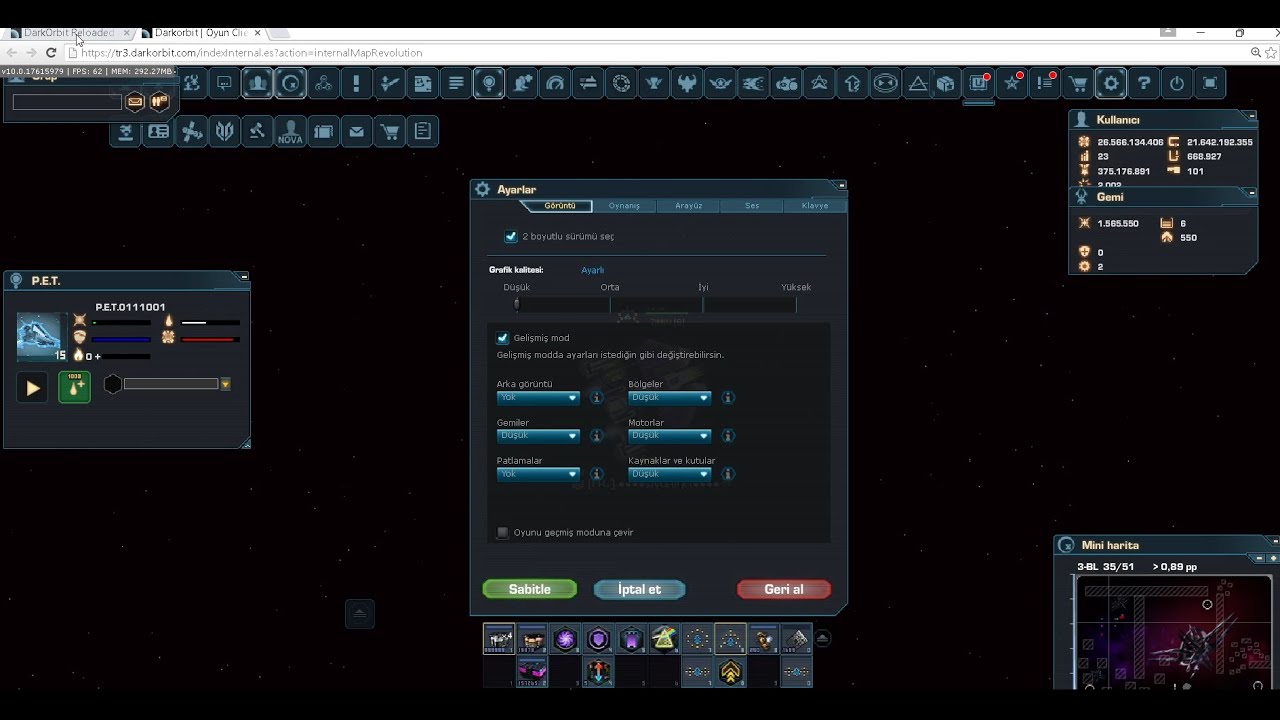Set graphics quality slider to Yüksek
The width and height of the screenshot is (1280, 720).
(x=796, y=304)
